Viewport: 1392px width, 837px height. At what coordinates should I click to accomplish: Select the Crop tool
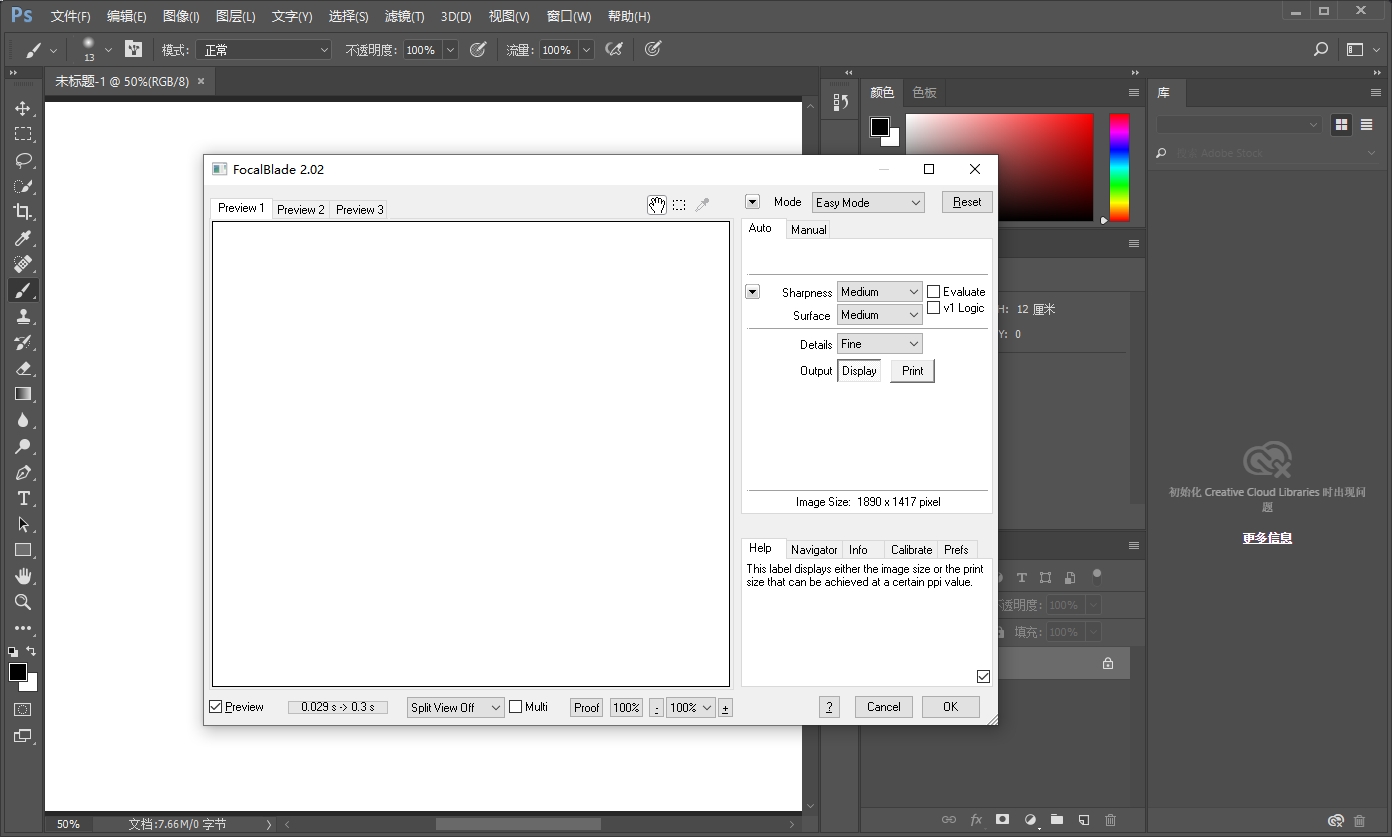pyautogui.click(x=23, y=212)
